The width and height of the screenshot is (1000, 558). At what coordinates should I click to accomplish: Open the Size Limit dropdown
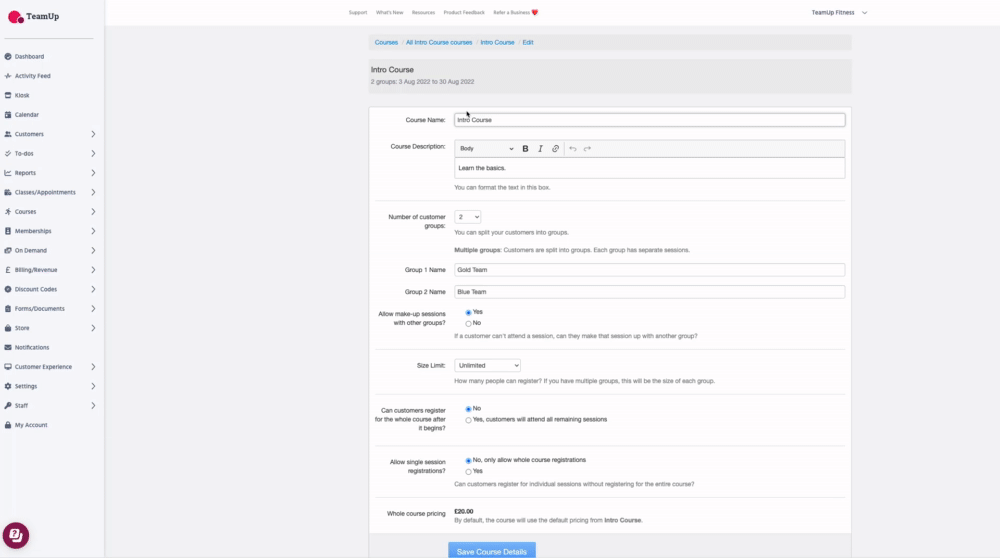(487, 366)
